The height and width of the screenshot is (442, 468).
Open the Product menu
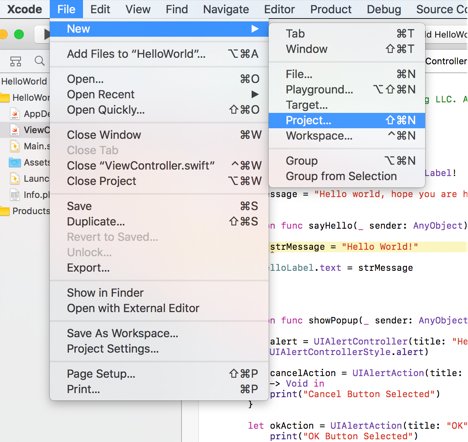point(331,9)
